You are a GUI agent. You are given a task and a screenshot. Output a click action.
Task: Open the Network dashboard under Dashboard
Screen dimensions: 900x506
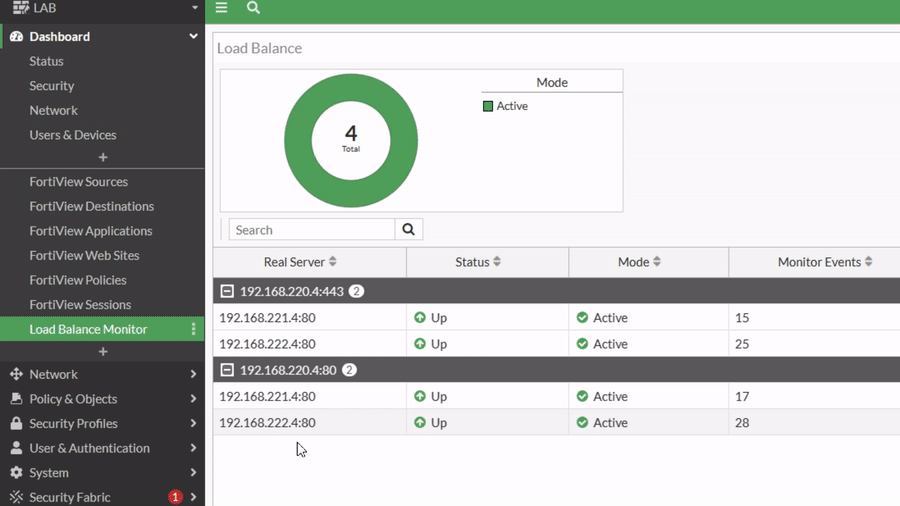tap(53, 110)
